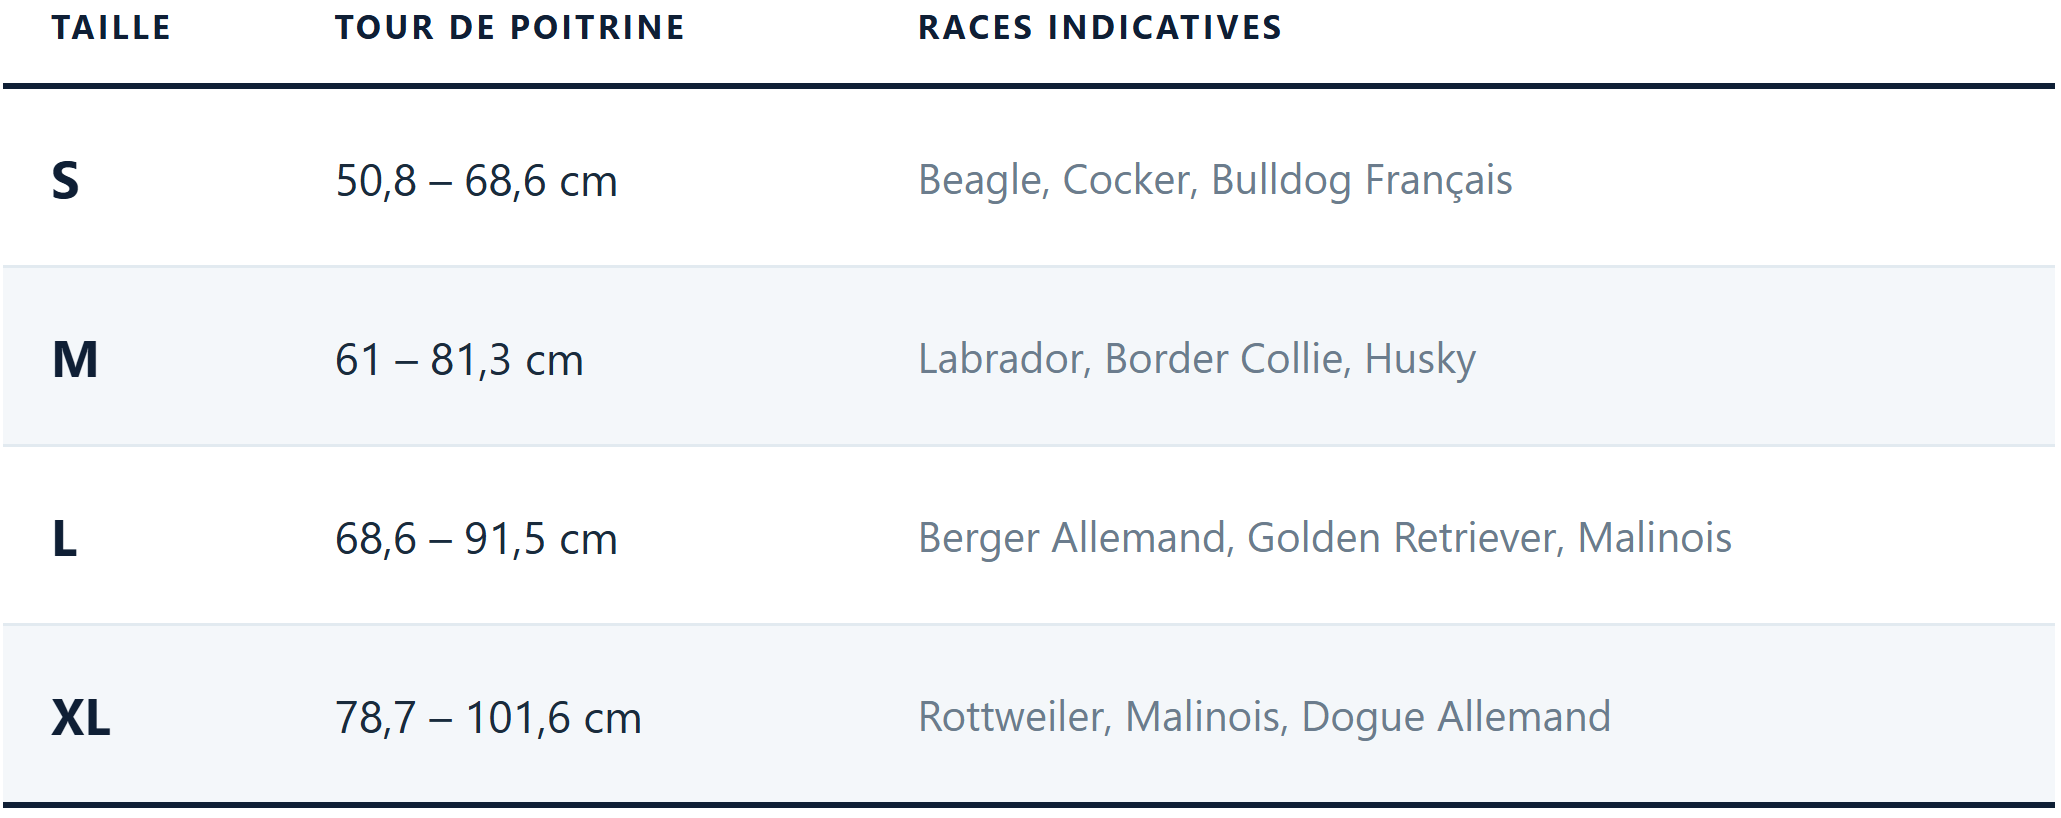Select the M size label
Screen dimensions: 2061x818
[75, 360]
